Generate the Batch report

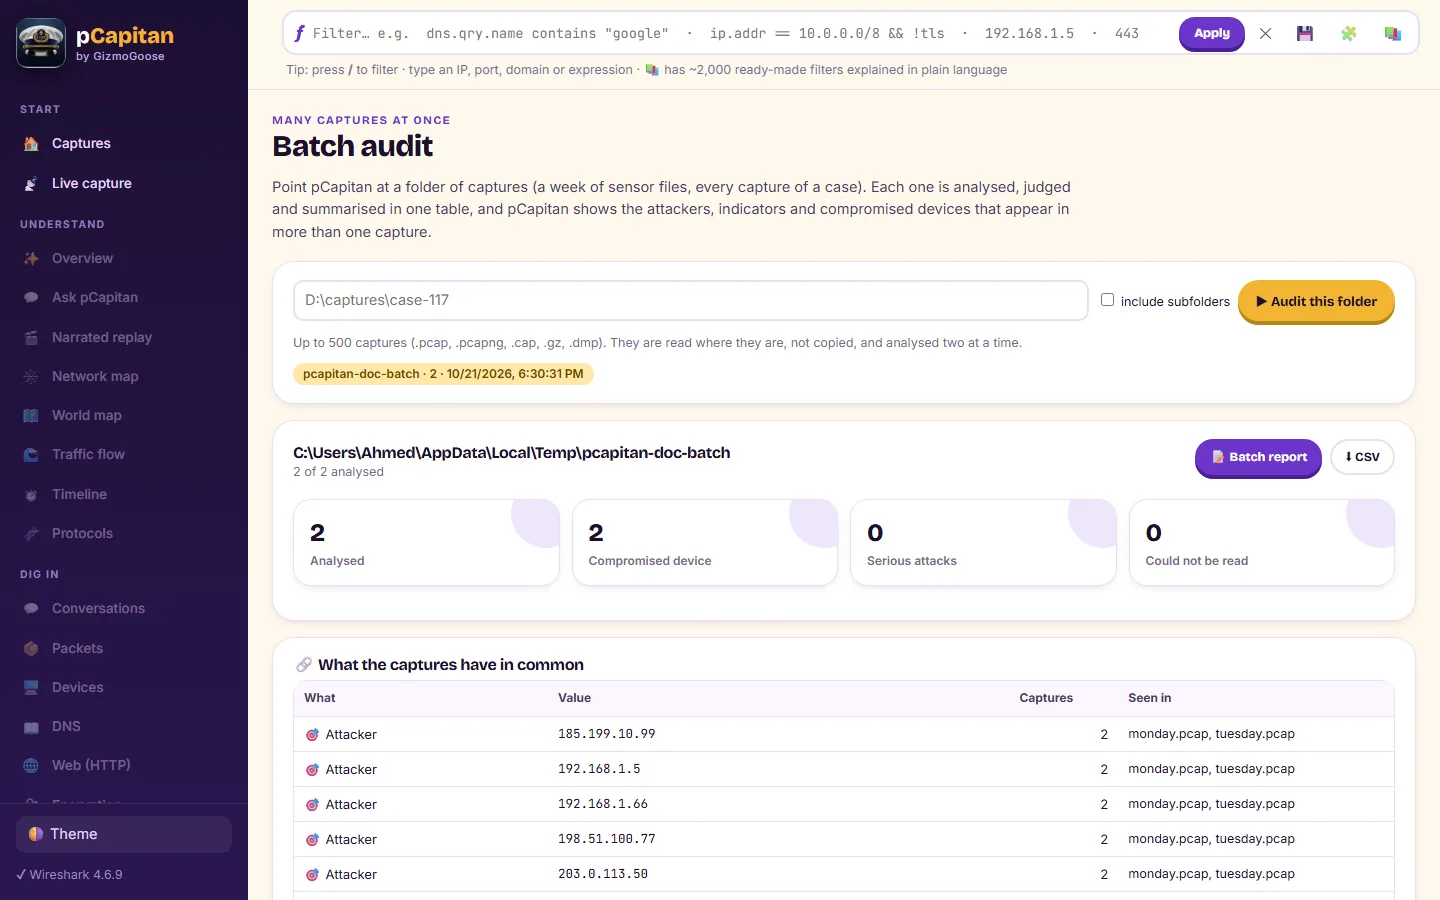coord(1258,457)
